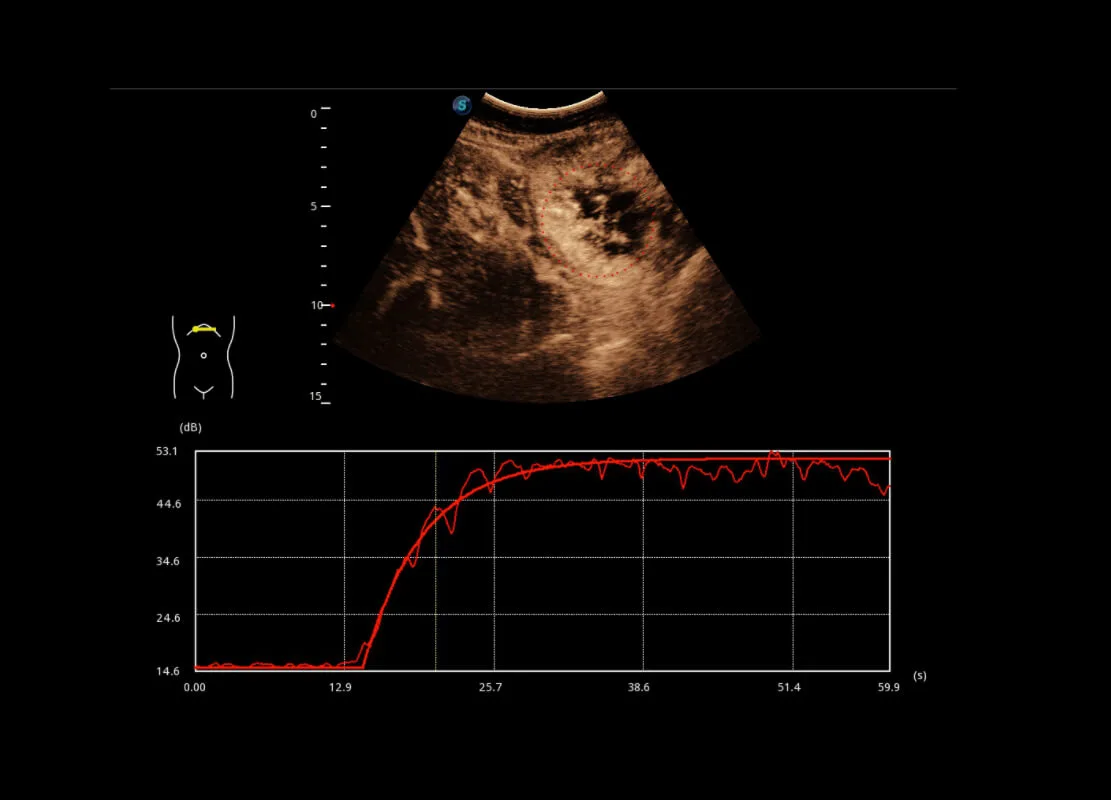
Task: Click the dark cystic area inside the ROI
Action: pyautogui.click(x=608, y=216)
